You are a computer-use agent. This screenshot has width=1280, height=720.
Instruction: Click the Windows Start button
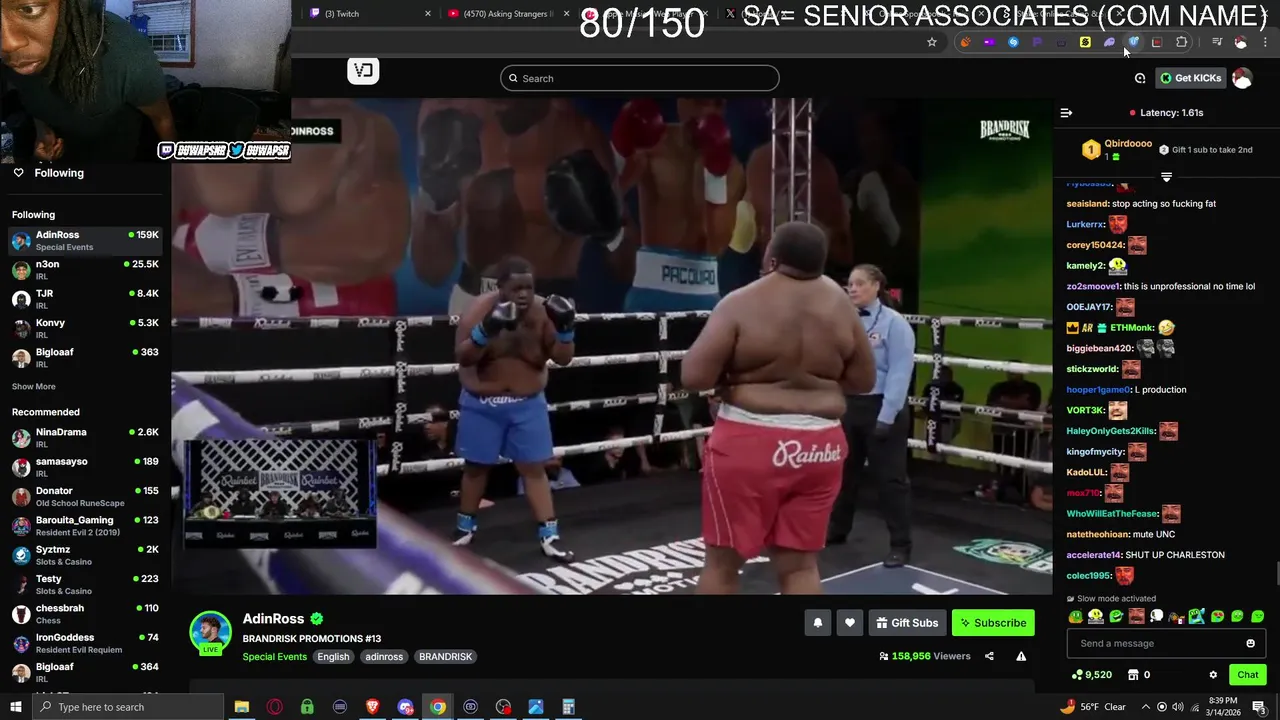coord(16,707)
